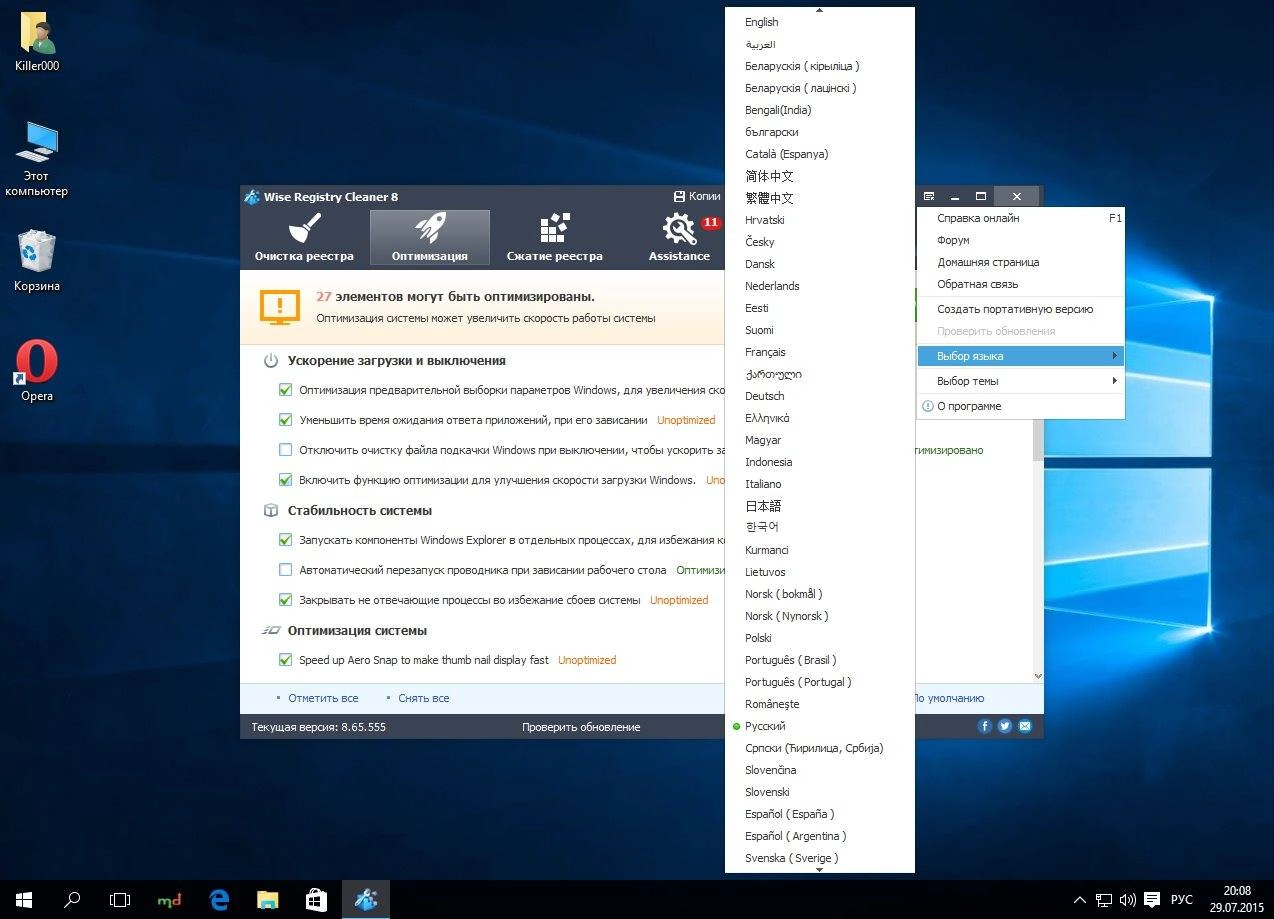Click the md icon on taskbar

click(170, 900)
